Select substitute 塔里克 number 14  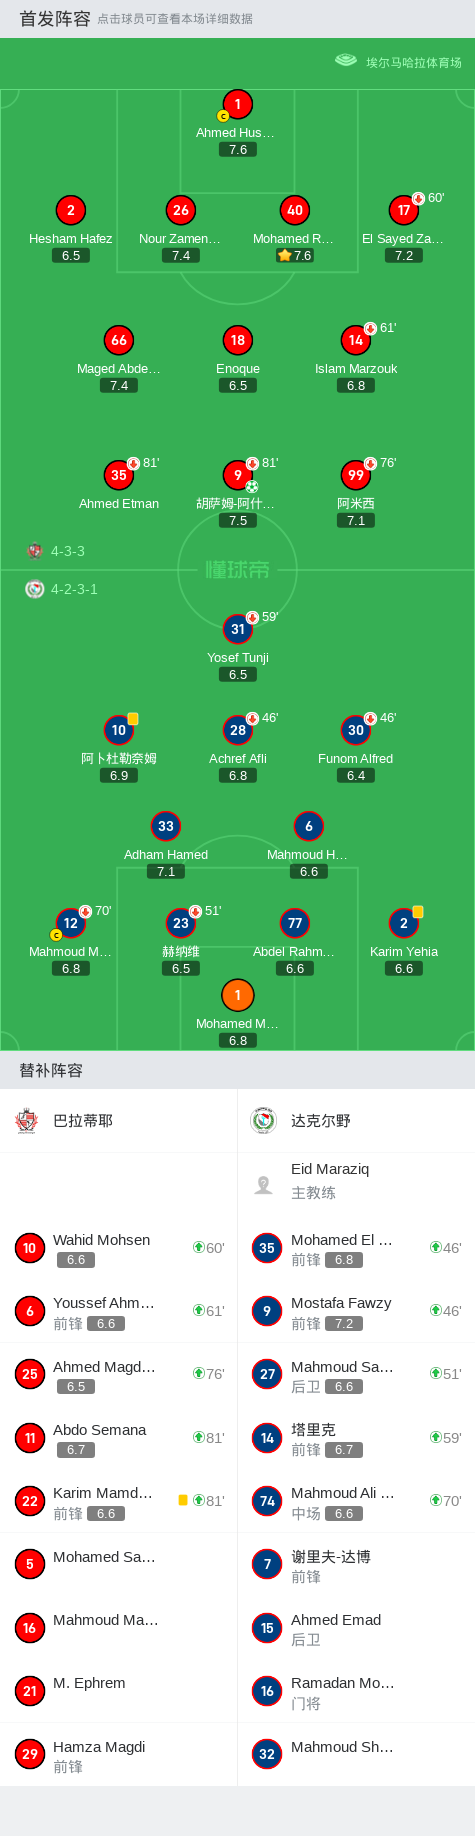(x=267, y=1437)
